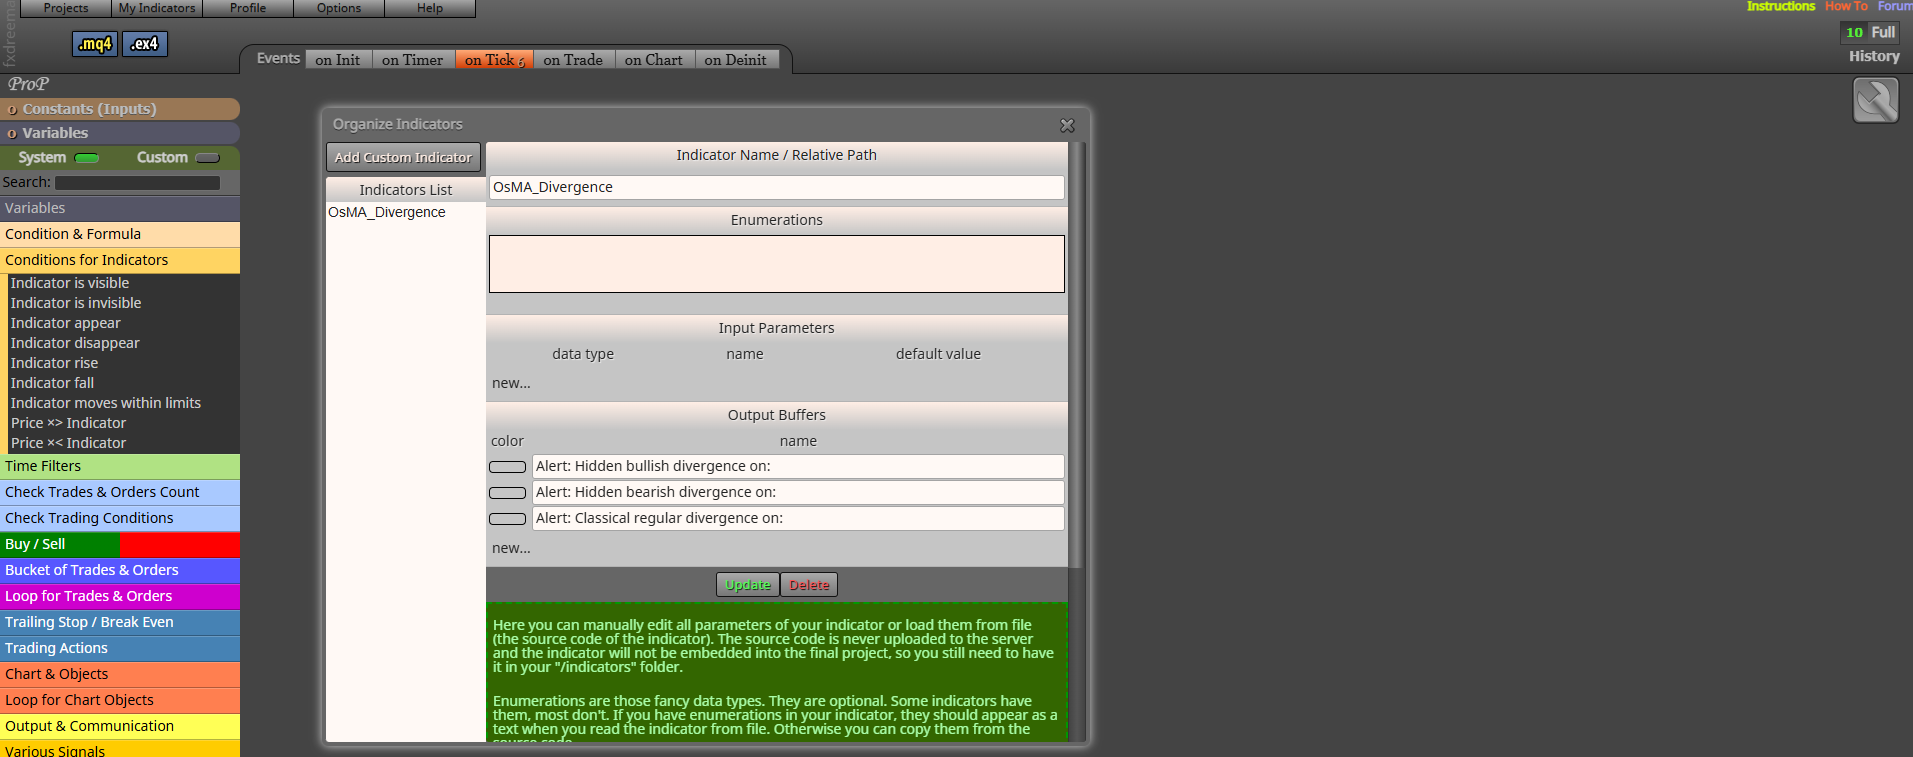Click the red Delete button
Viewport: 1913px width, 757px height.
[x=809, y=585]
